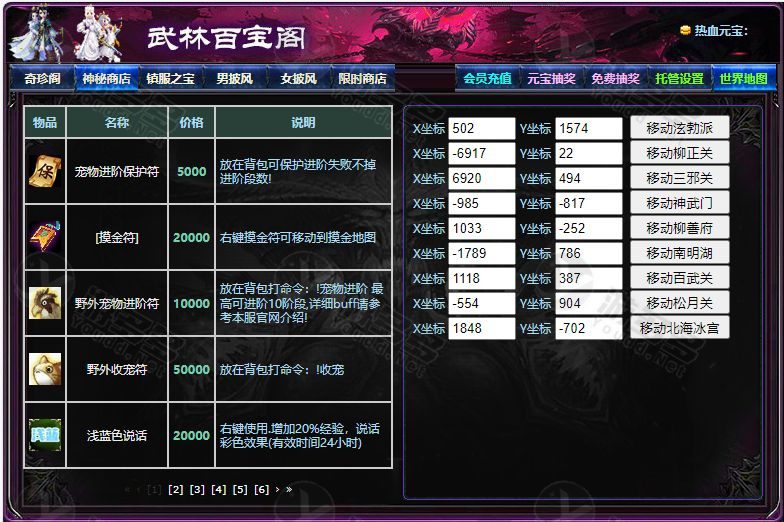Click the 野外宠物进阶符 bird icon
This screenshot has height=522, width=784.
pos(44,303)
